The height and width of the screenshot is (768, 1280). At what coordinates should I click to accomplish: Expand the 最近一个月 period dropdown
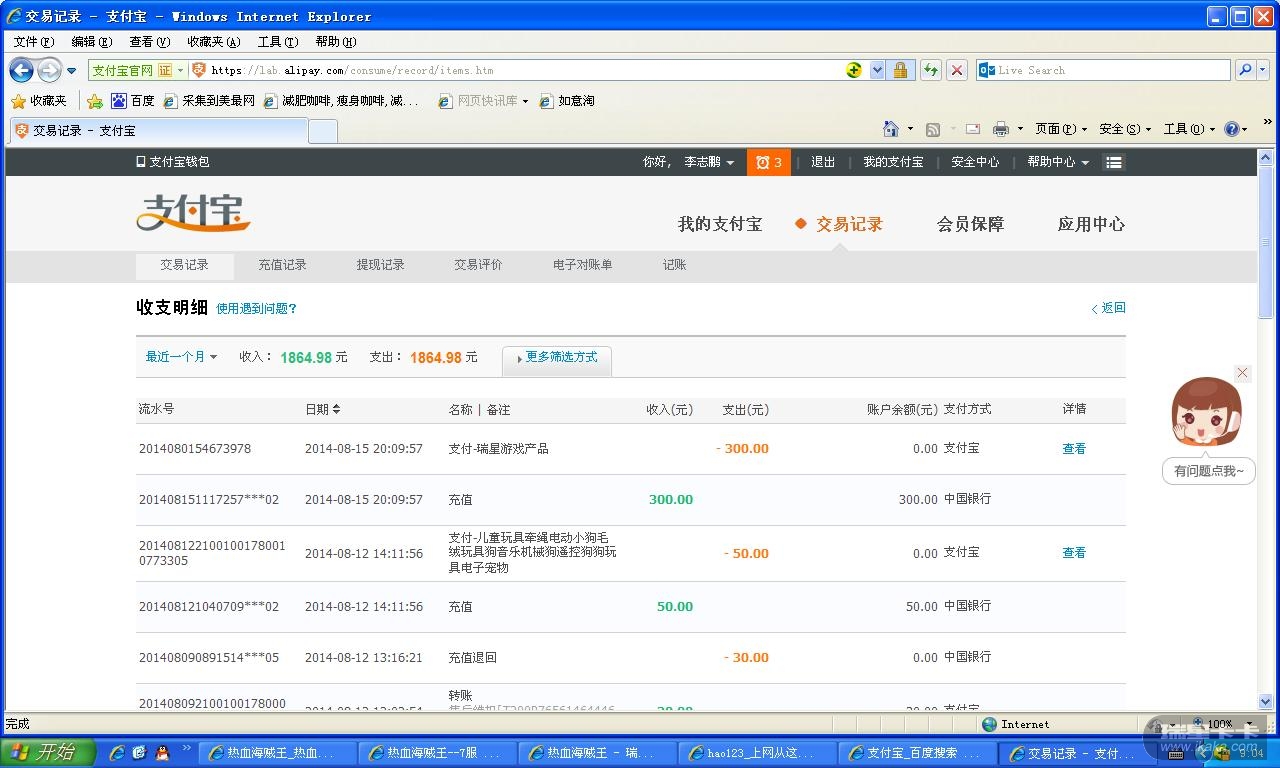tap(181, 357)
